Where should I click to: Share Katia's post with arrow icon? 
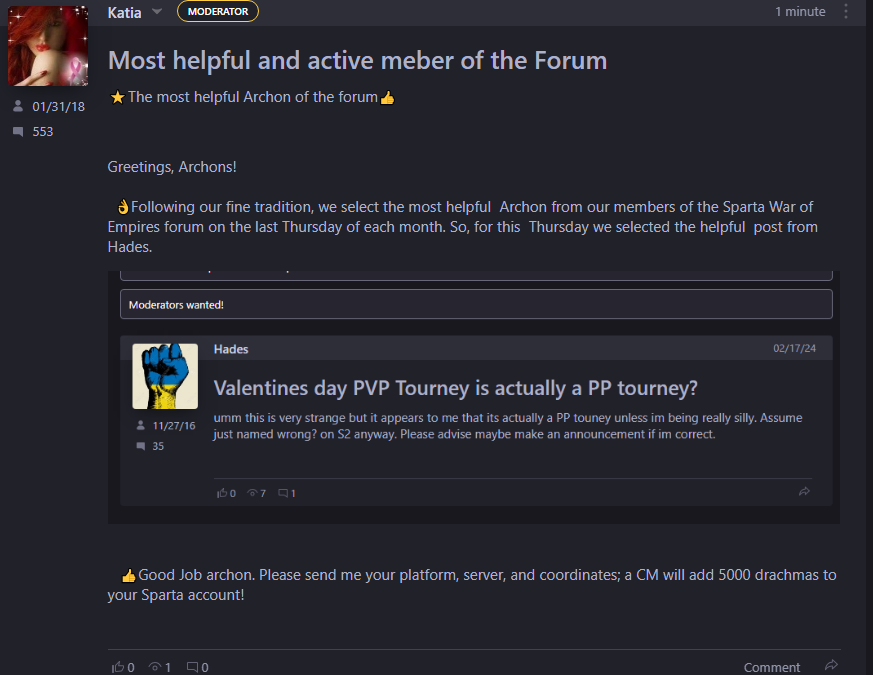pyautogui.click(x=831, y=665)
